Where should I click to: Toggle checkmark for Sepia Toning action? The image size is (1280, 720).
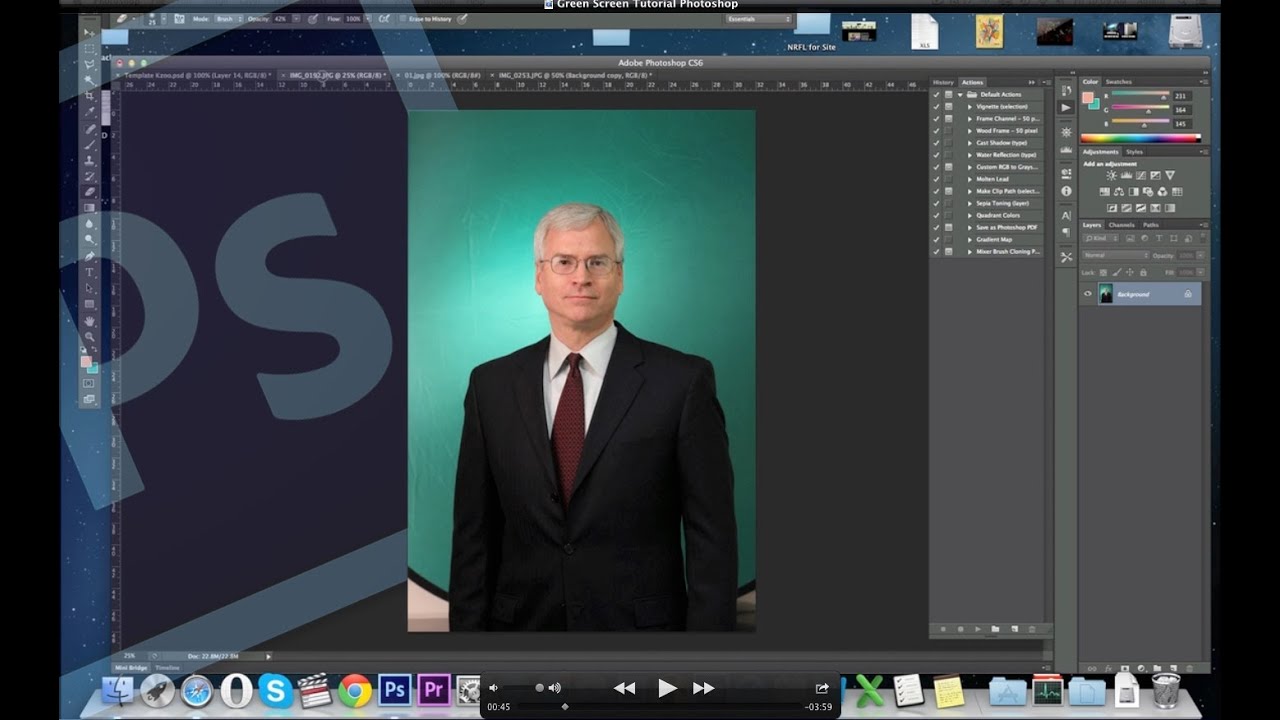pyautogui.click(x=937, y=203)
